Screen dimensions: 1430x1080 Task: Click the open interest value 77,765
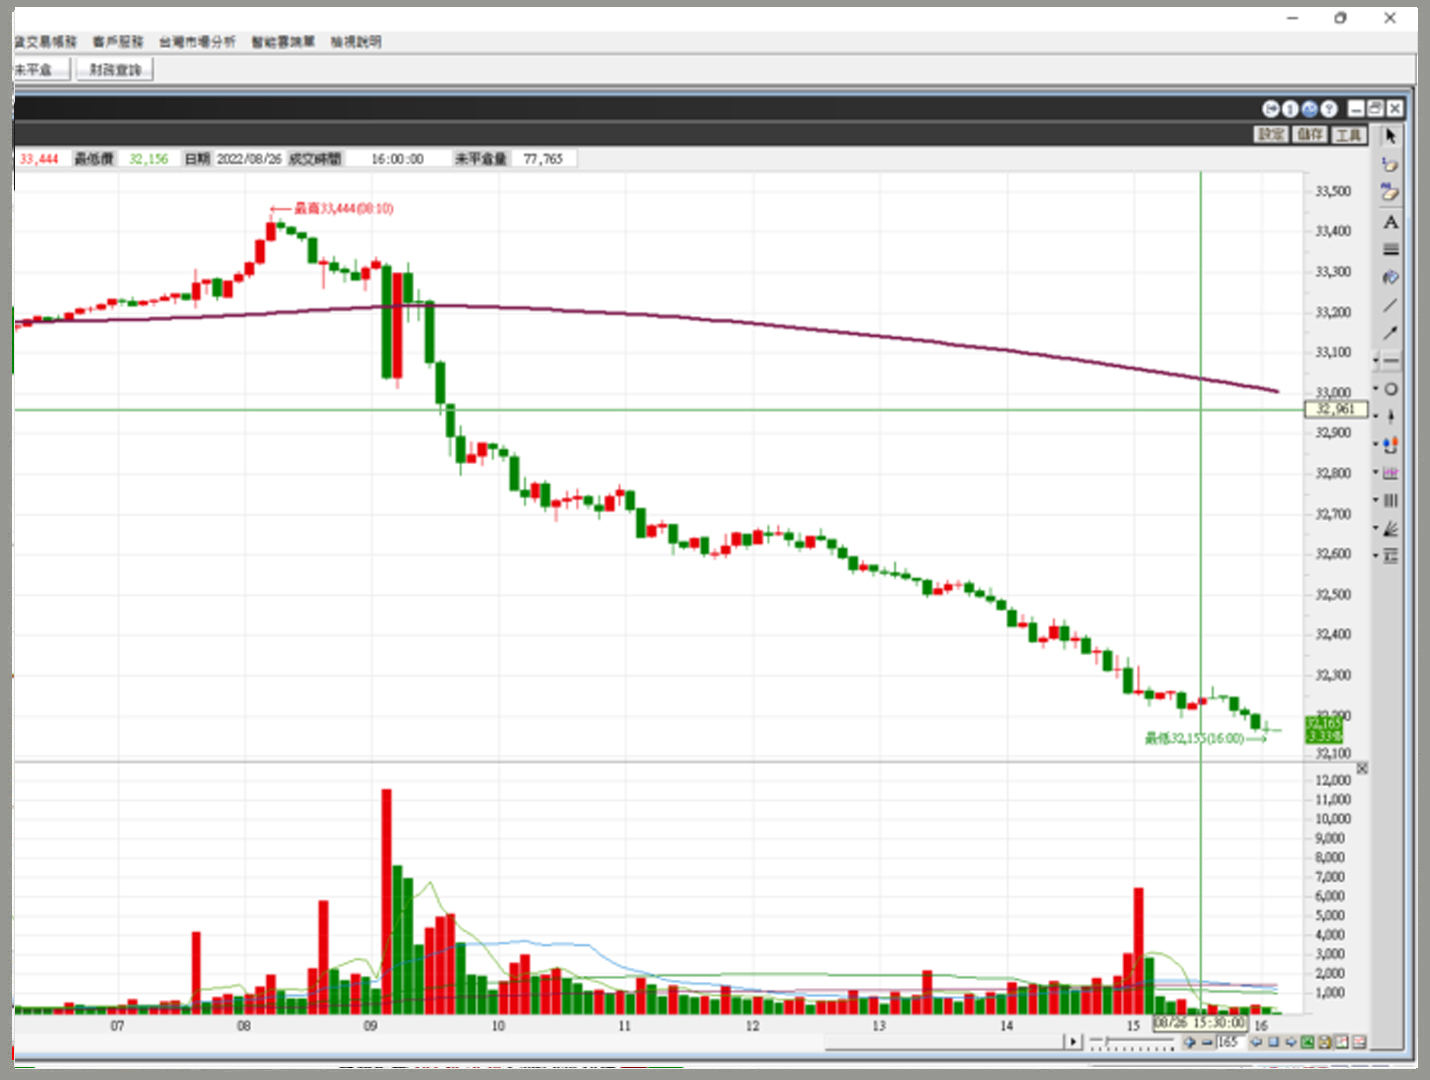(543, 159)
